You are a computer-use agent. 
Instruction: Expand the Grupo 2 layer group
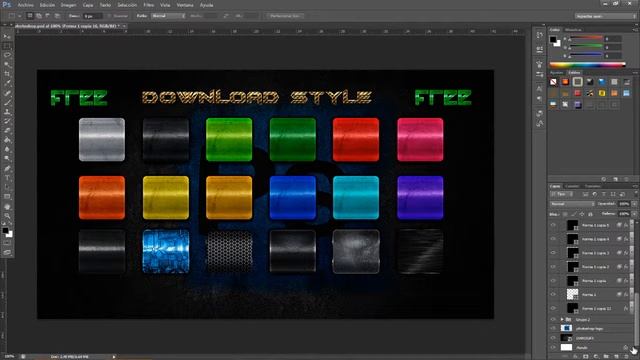(x=562, y=319)
